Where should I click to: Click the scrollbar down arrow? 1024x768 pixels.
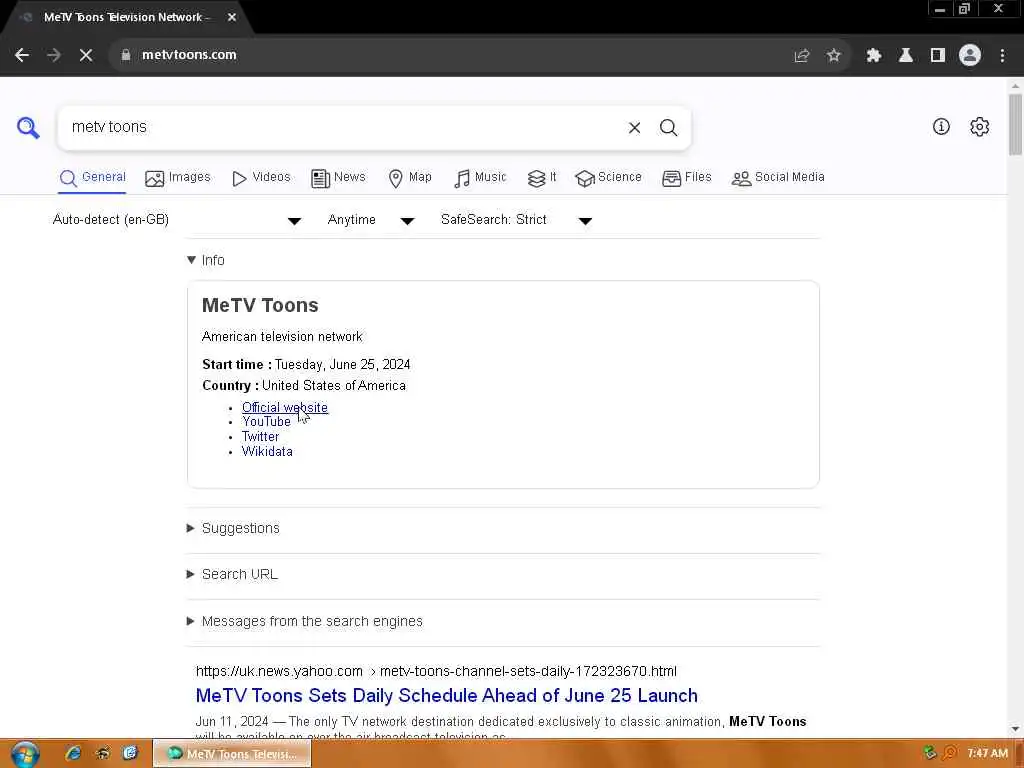tap(1015, 729)
